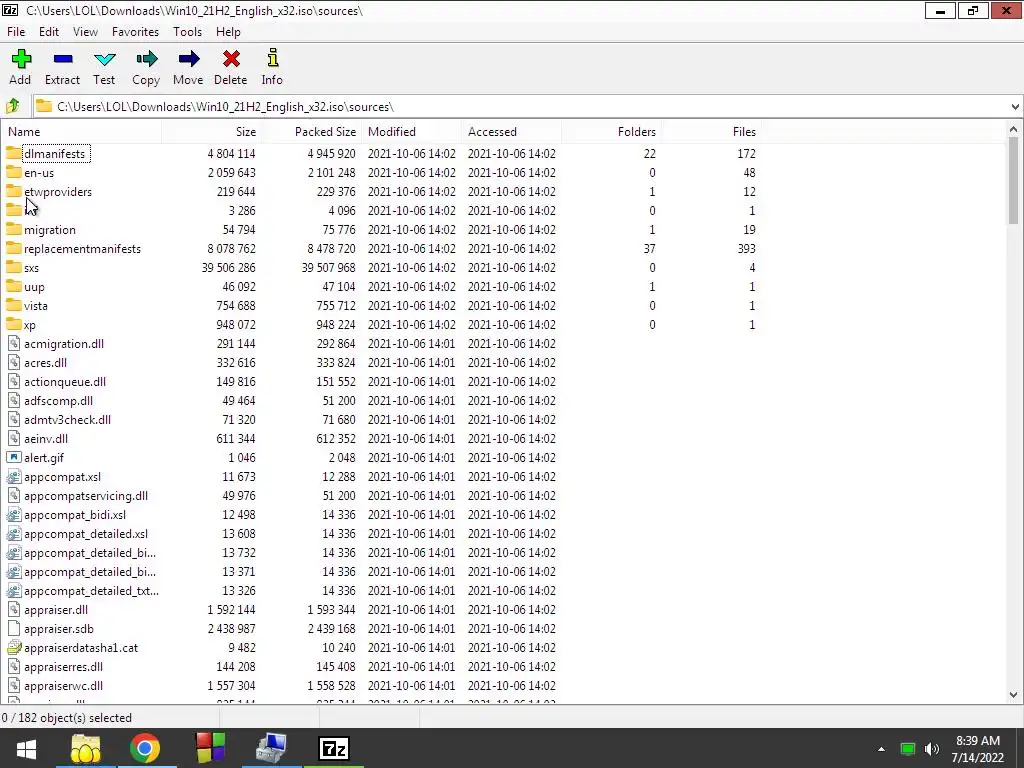The height and width of the screenshot is (768, 1024).
Task: Open the Help menu
Action: (x=228, y=31)
